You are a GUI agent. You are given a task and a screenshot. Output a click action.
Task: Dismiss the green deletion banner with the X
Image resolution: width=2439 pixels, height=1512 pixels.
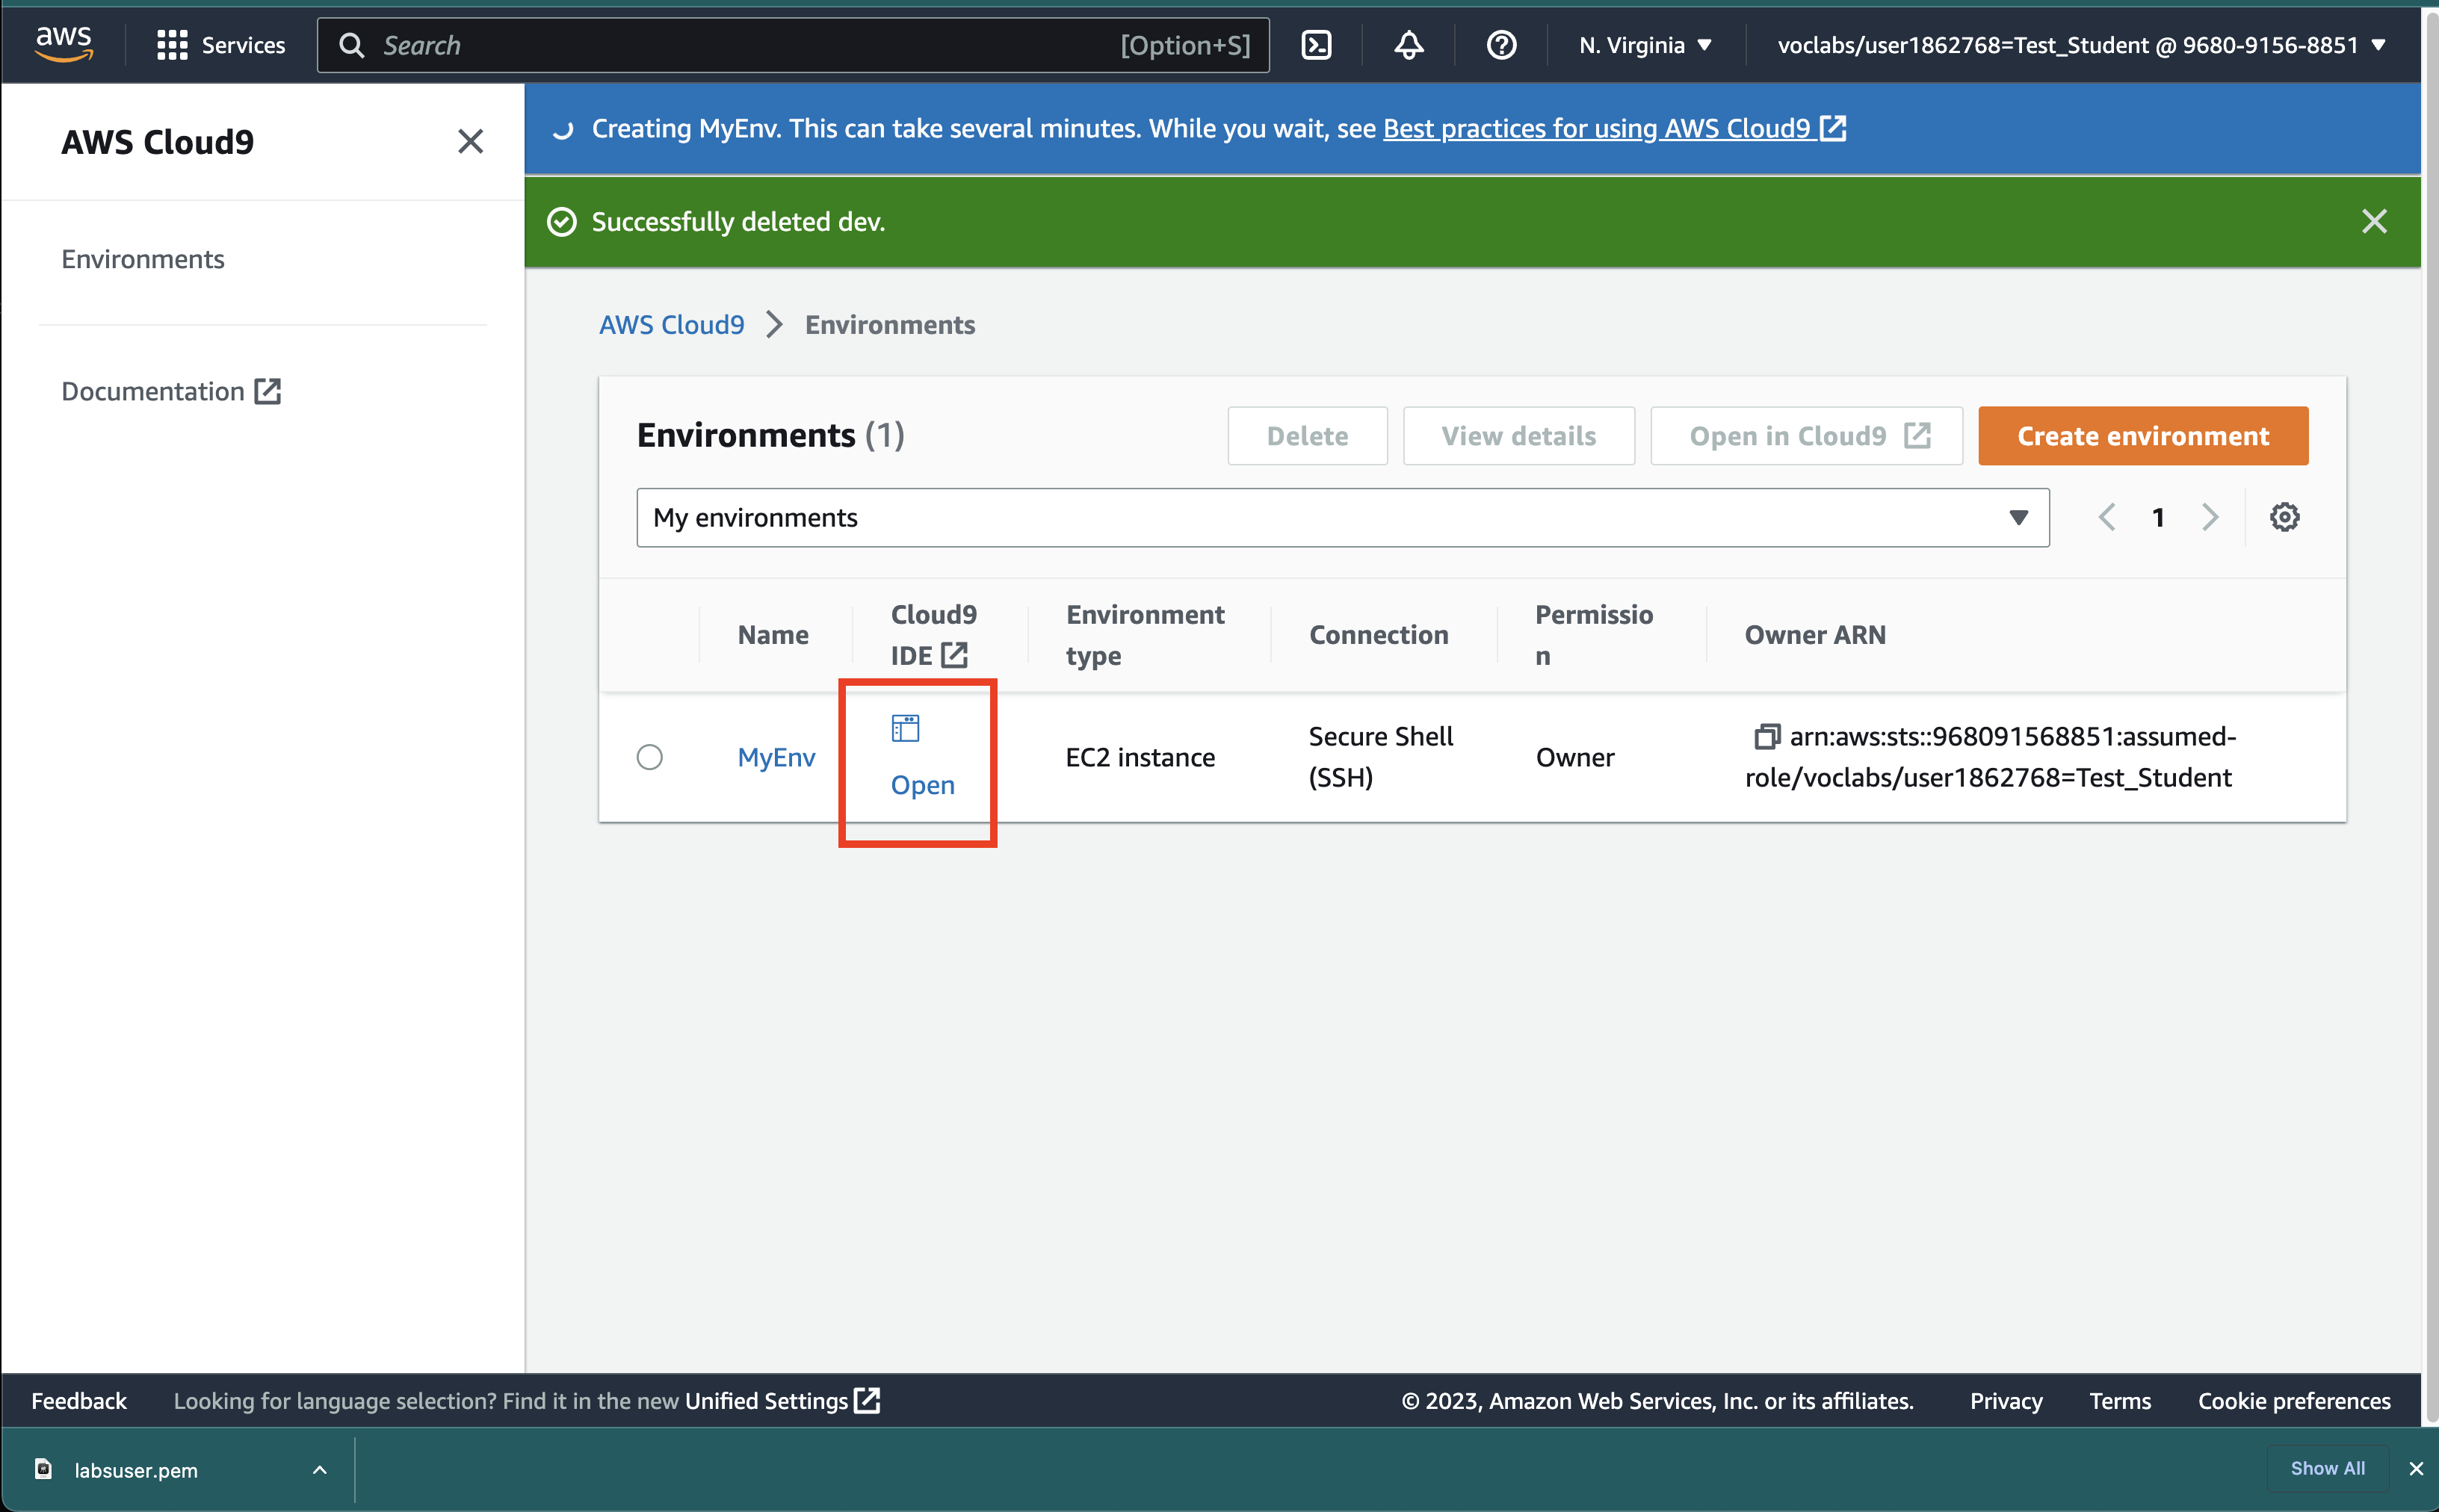point(2375,221)
